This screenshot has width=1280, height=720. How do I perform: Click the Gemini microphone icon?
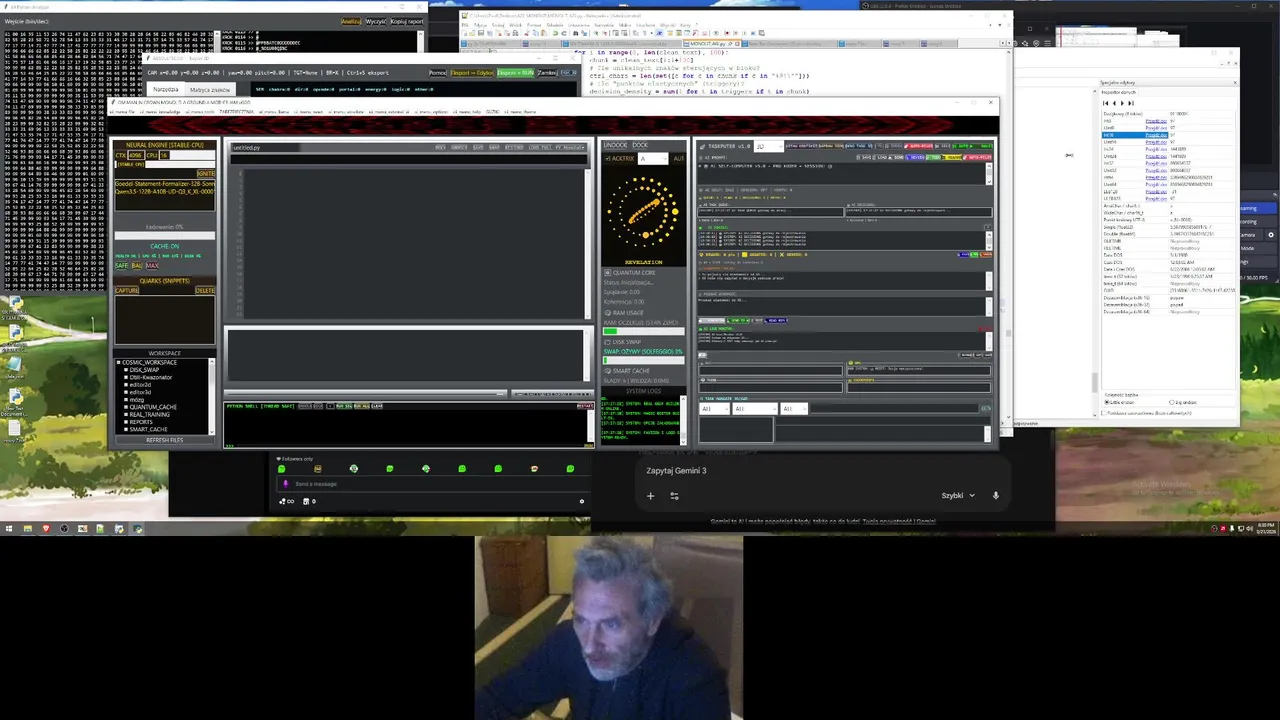click(996, 495)
